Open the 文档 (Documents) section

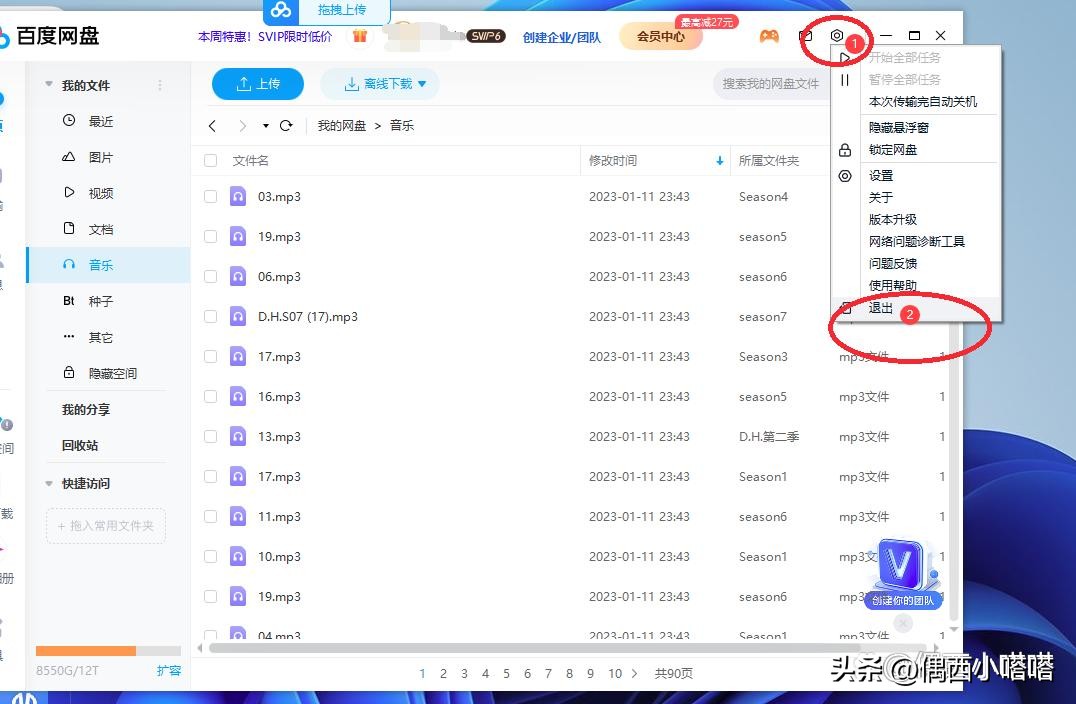[101, 228]
